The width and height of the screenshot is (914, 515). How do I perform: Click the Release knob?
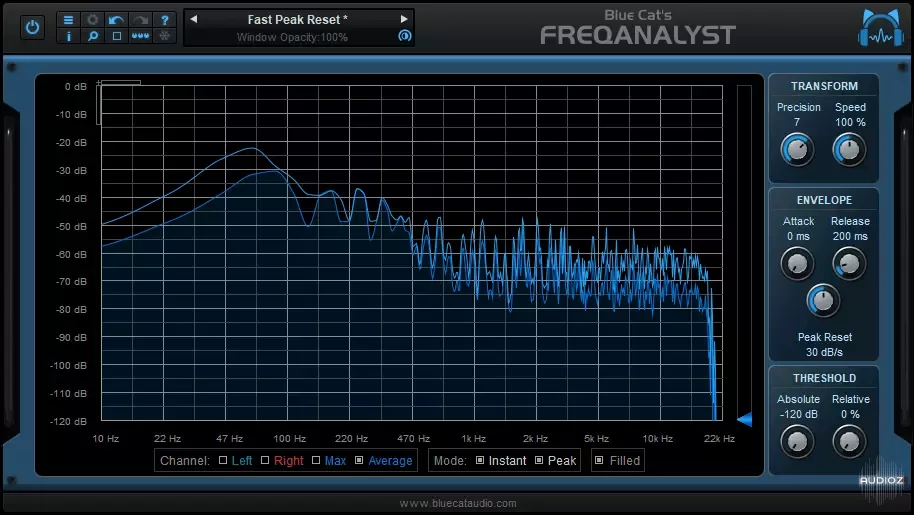(849, 264)
